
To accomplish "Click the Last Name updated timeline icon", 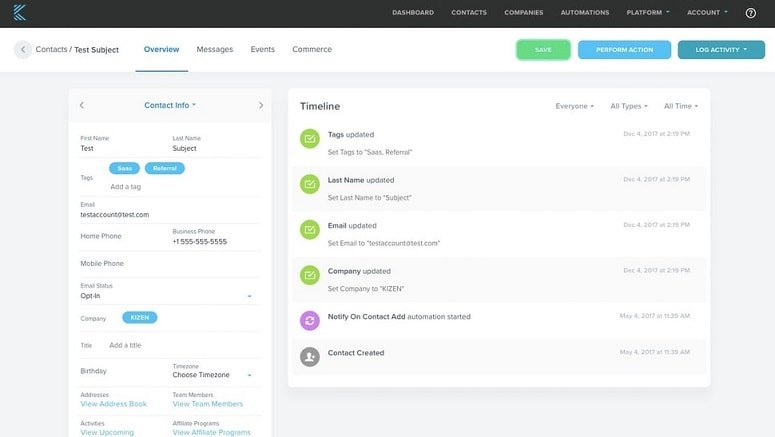I will click(310, 184).
